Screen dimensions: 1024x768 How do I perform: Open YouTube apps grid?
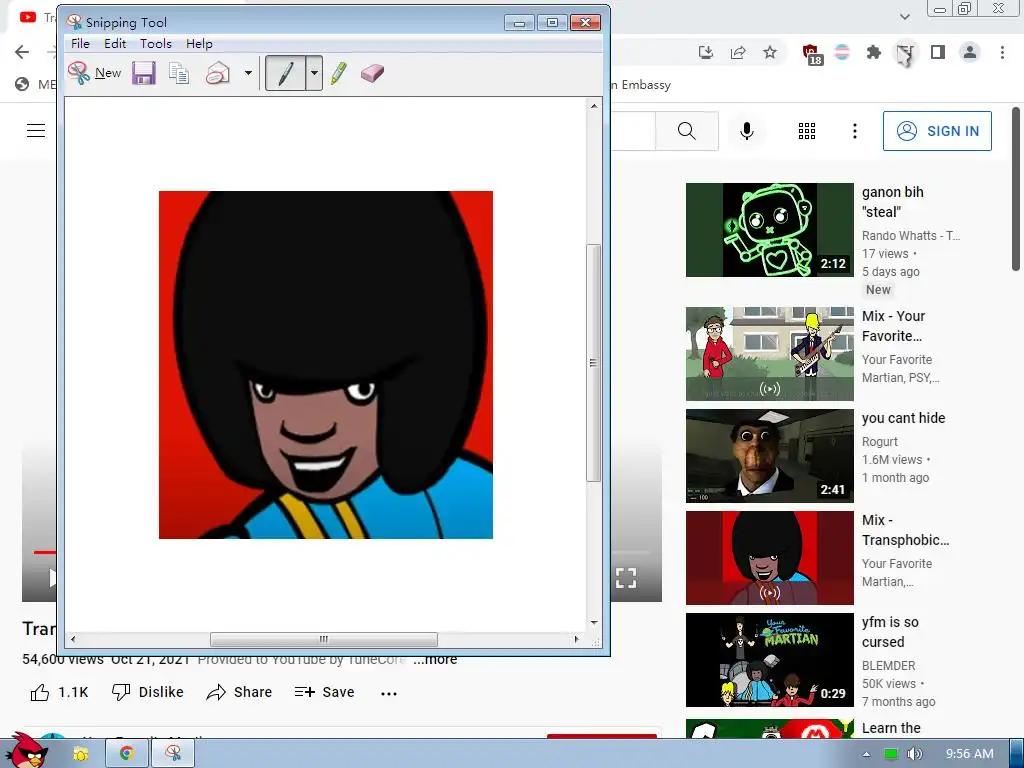[807, 131]
